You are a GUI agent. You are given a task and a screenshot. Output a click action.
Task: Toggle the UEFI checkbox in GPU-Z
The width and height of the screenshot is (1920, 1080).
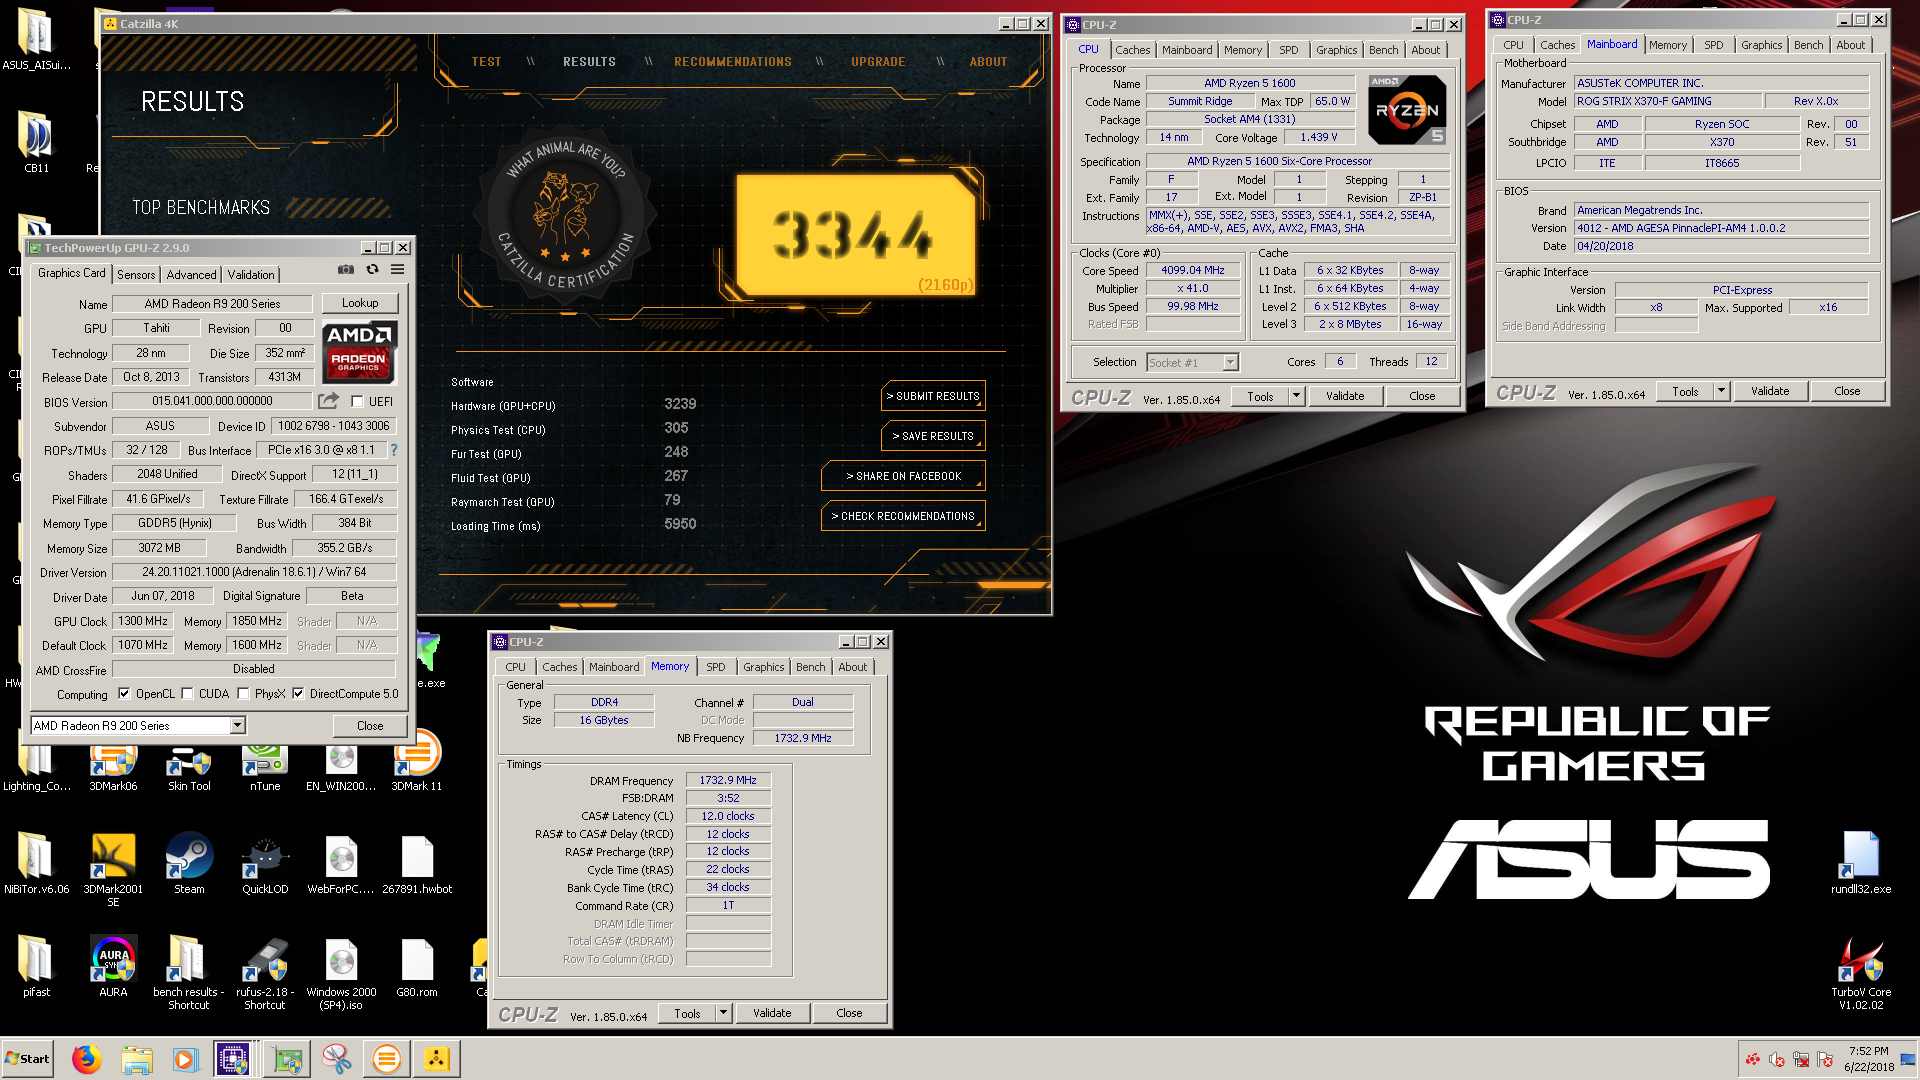pos(357,401)
